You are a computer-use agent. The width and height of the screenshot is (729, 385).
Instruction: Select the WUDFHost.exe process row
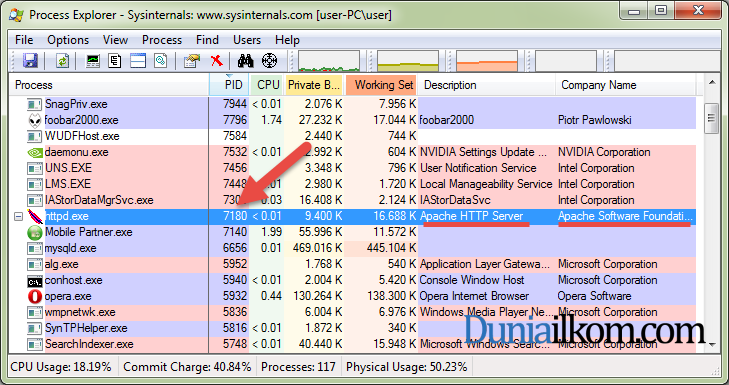(352, 136)
